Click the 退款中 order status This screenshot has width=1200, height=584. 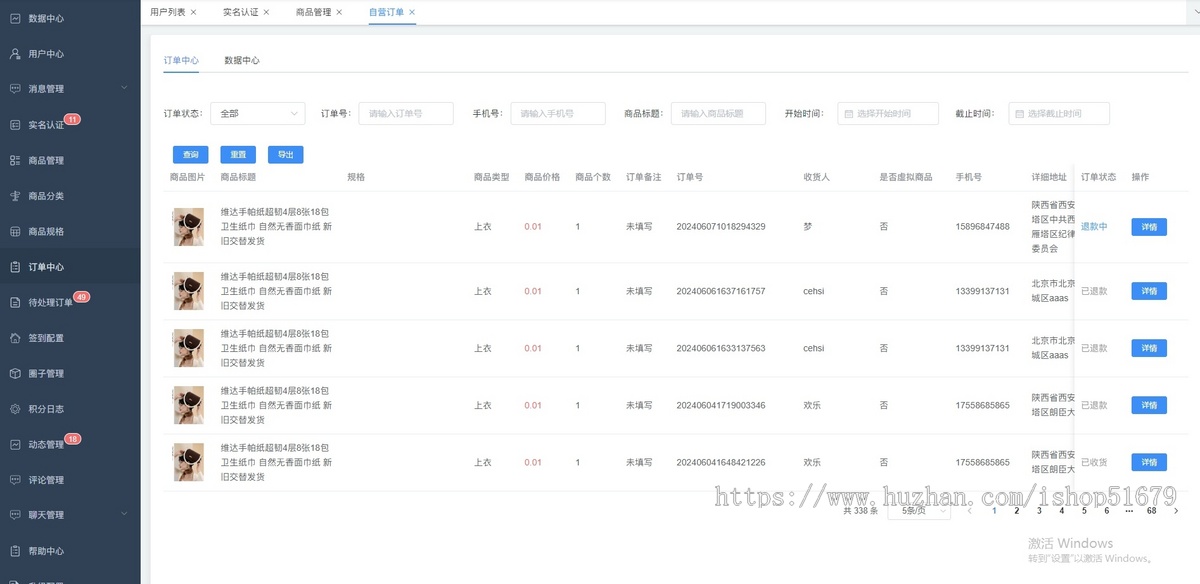coord(1094,227)
